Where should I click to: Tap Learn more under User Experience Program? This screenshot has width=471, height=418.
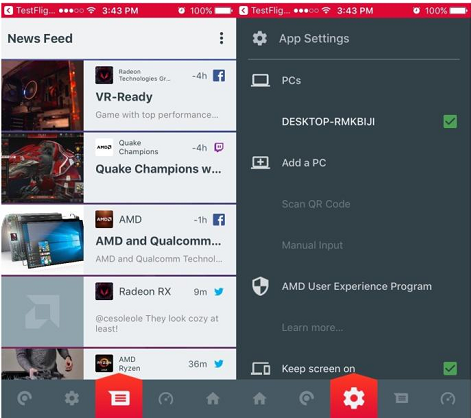point(312,328)
